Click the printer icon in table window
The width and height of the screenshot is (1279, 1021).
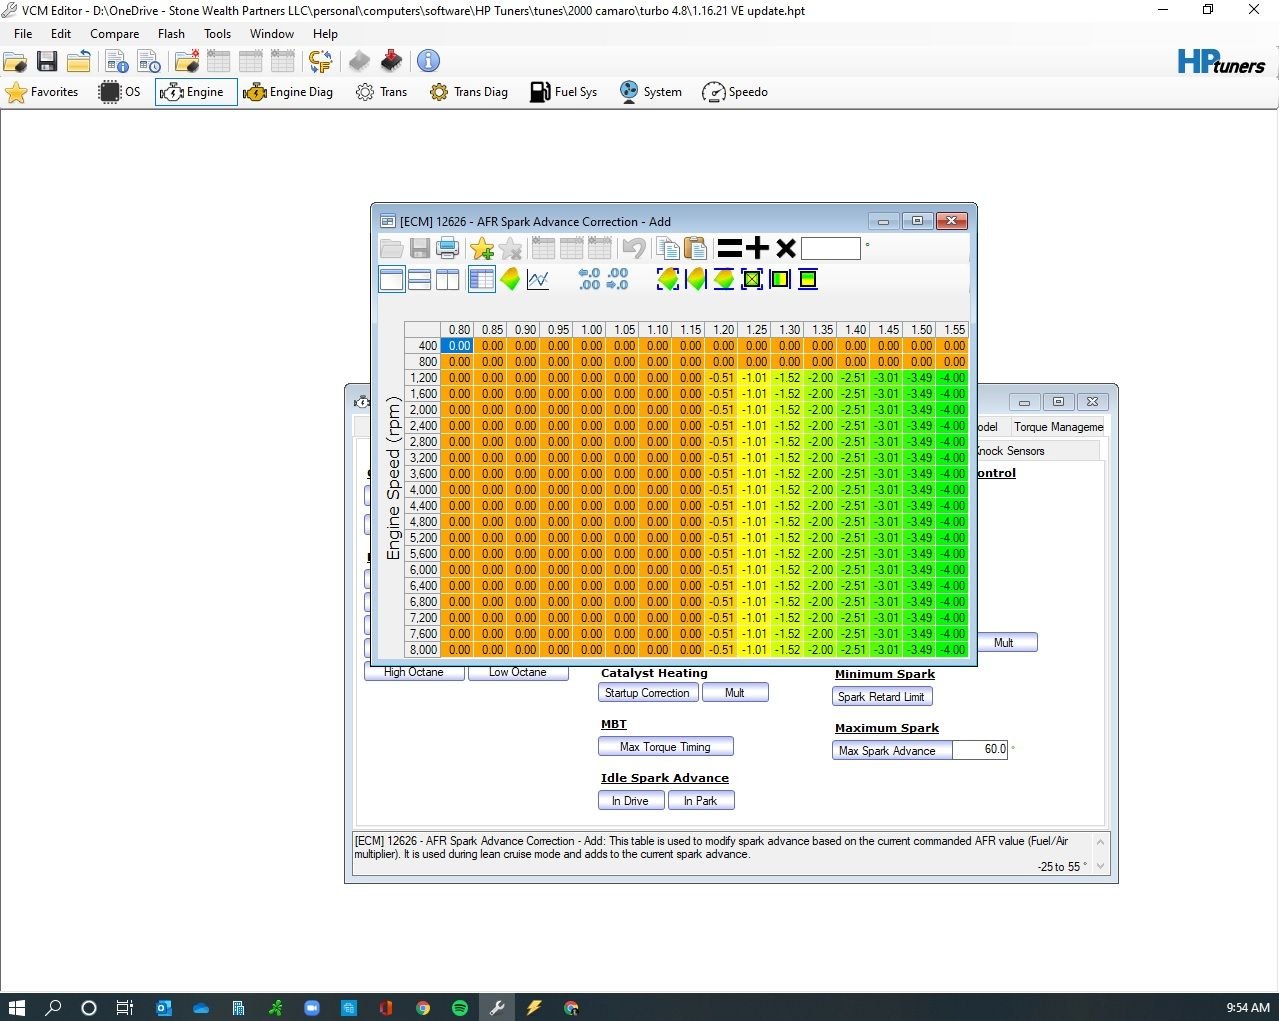point(448,248)
